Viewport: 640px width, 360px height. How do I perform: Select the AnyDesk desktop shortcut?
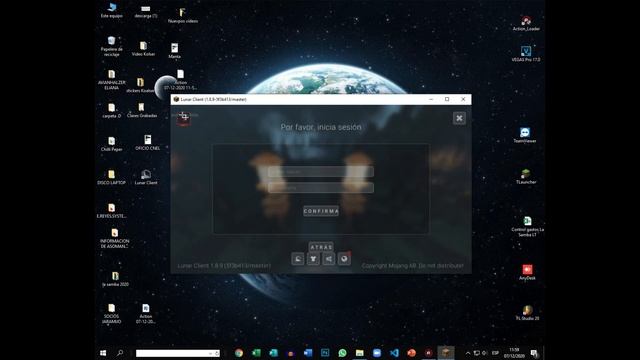point(527,272)
